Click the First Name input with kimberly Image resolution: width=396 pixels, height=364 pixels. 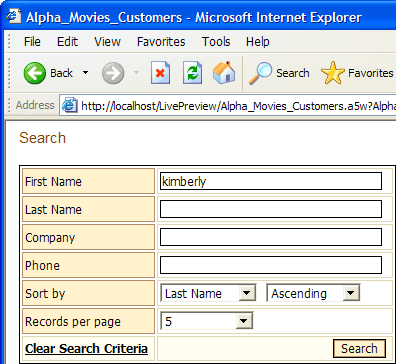pyautogui.click(x=271, y=181)
